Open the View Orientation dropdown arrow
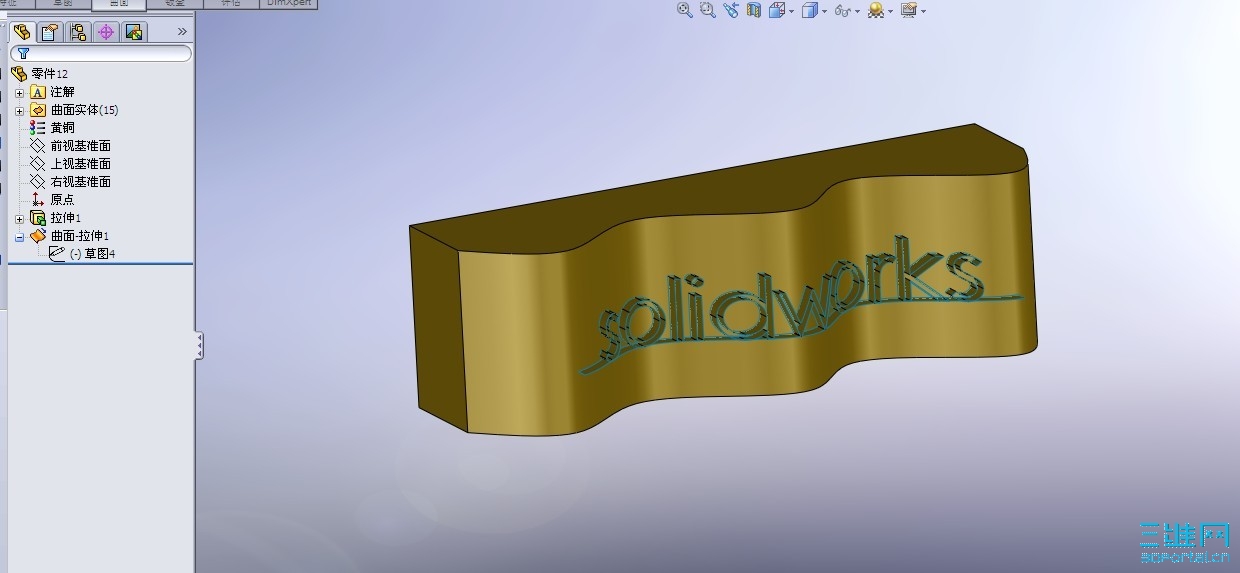 [x=791, y=11]
